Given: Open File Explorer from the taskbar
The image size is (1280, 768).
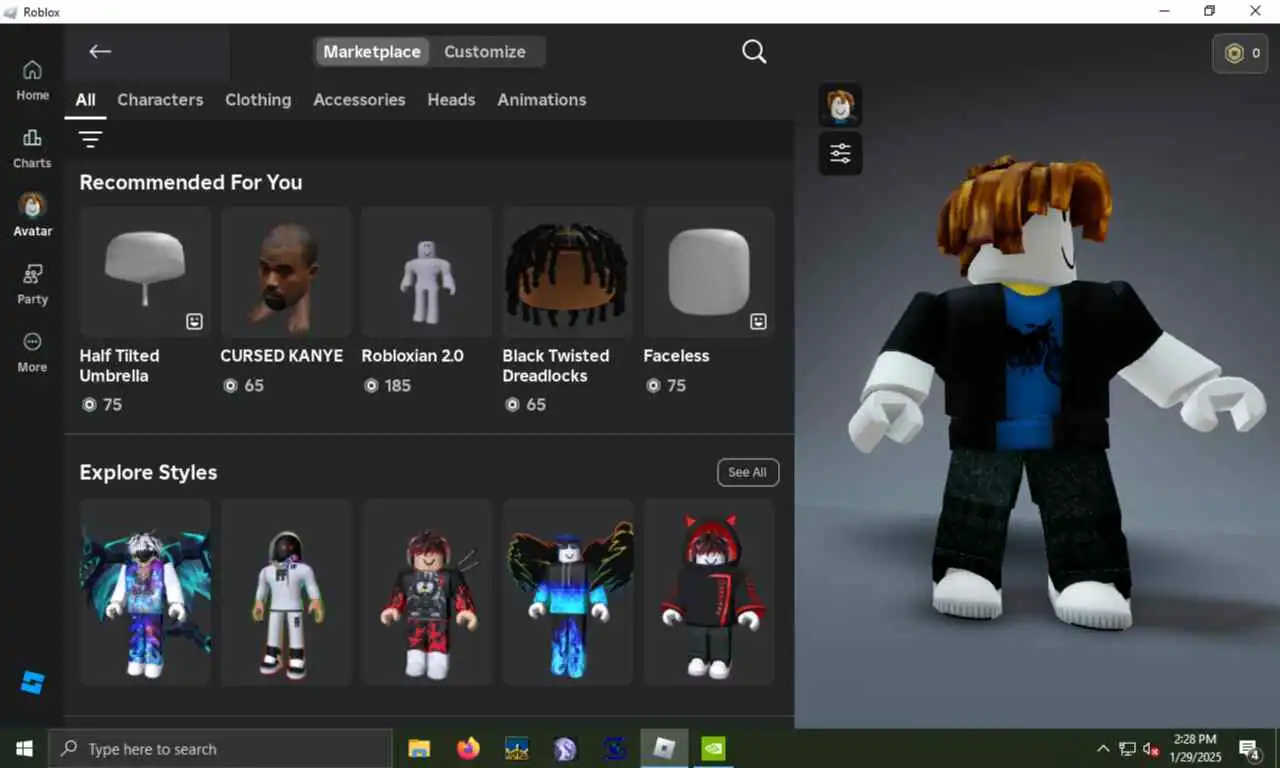Looking at the screenshot, I should coord(419,748).
